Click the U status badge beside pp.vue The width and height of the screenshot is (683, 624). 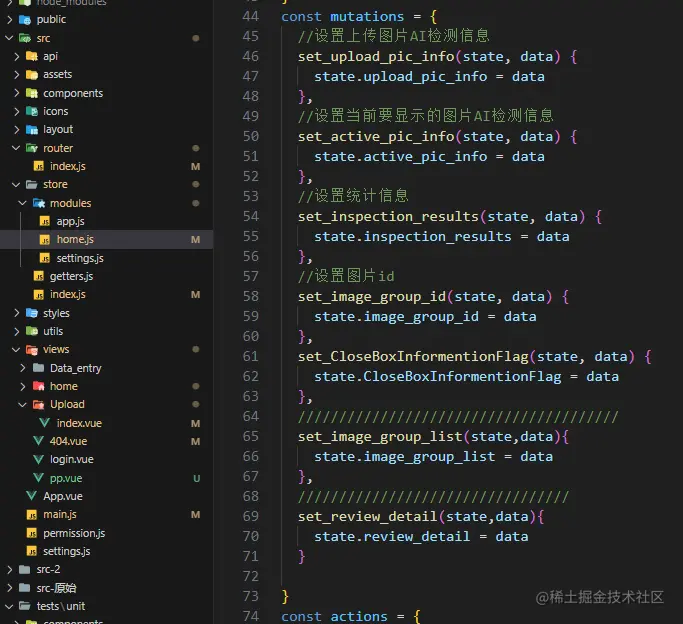click(x=196, y=479)
